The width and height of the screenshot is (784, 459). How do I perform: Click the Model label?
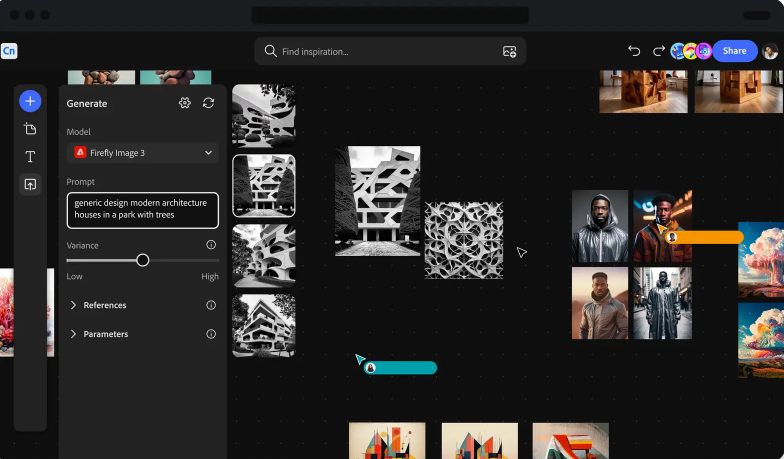[x=78, y=132]
